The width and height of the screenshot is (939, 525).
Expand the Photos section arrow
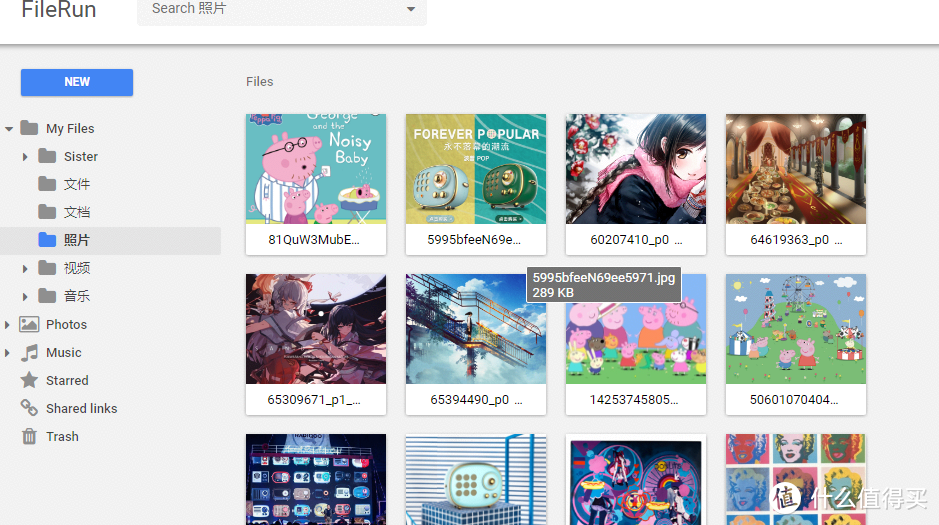7,324
